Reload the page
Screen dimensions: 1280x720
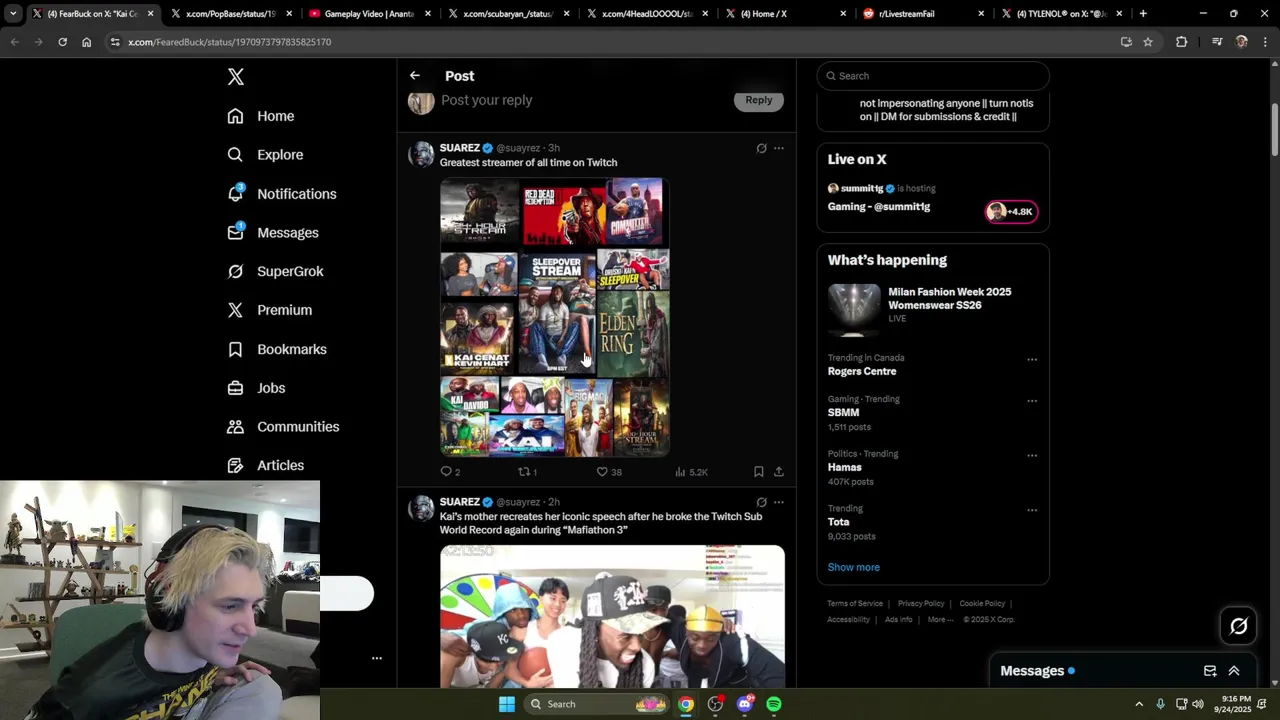(62, 42)
